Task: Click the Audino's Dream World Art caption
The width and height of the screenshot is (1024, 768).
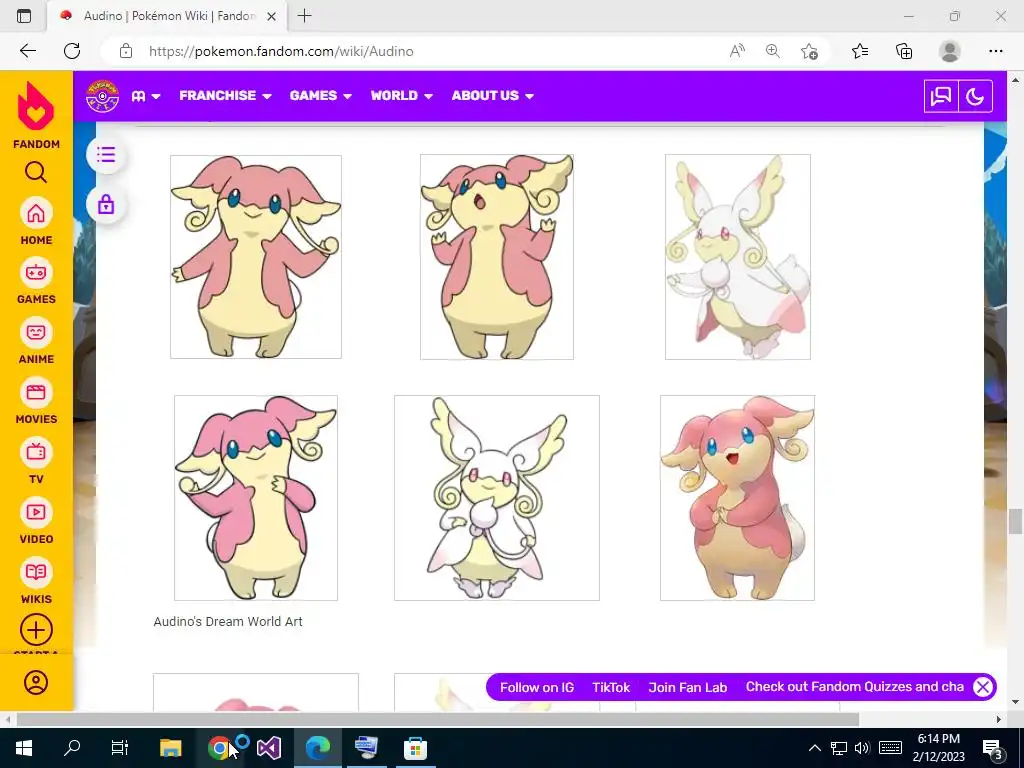Action: pyautogui.click(x=228, y=622)
